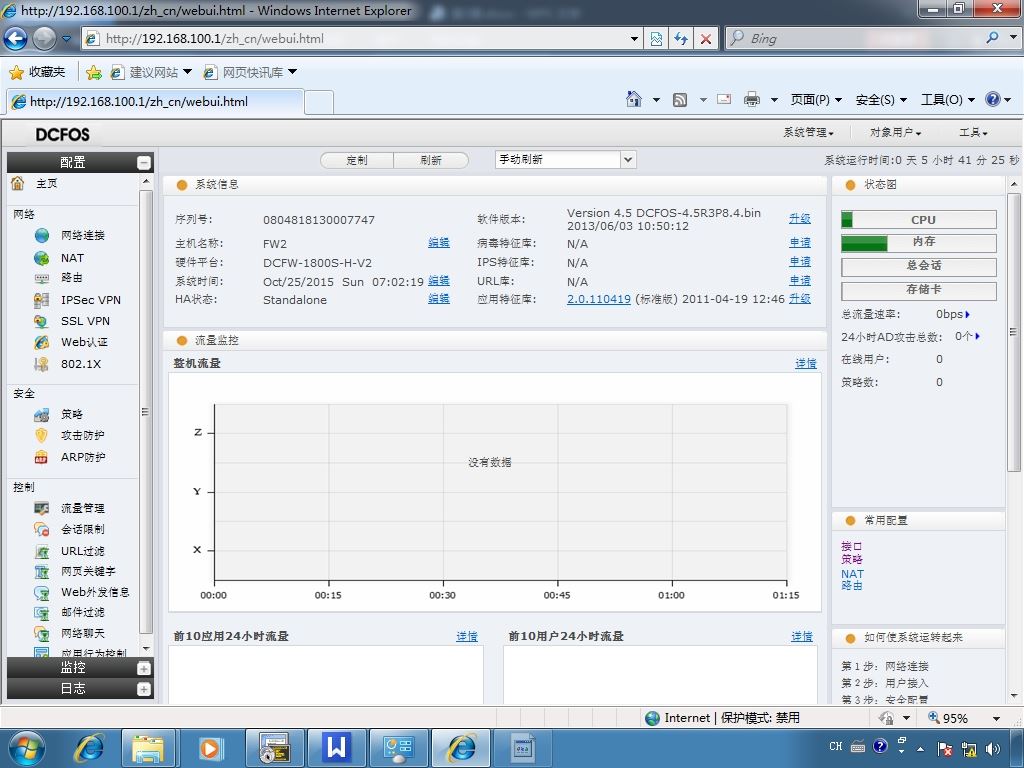The image size is (1024, 768).
Task: Open the 主页 home icon in sidebar
Action: (x=18, y=184)
